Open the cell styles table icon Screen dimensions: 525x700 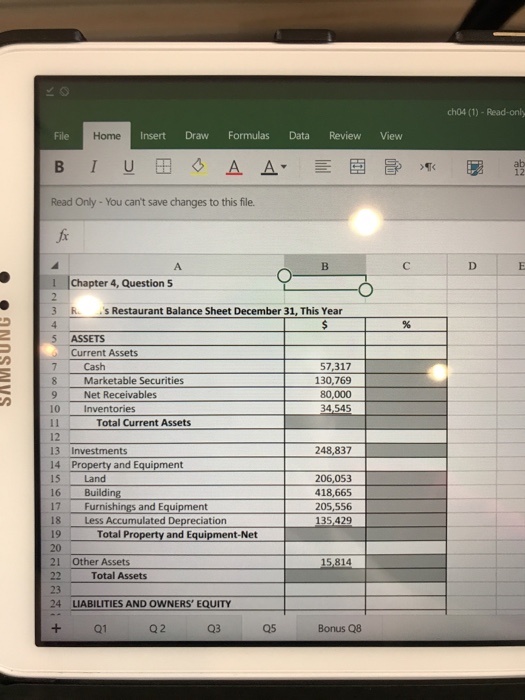point(475,168)
